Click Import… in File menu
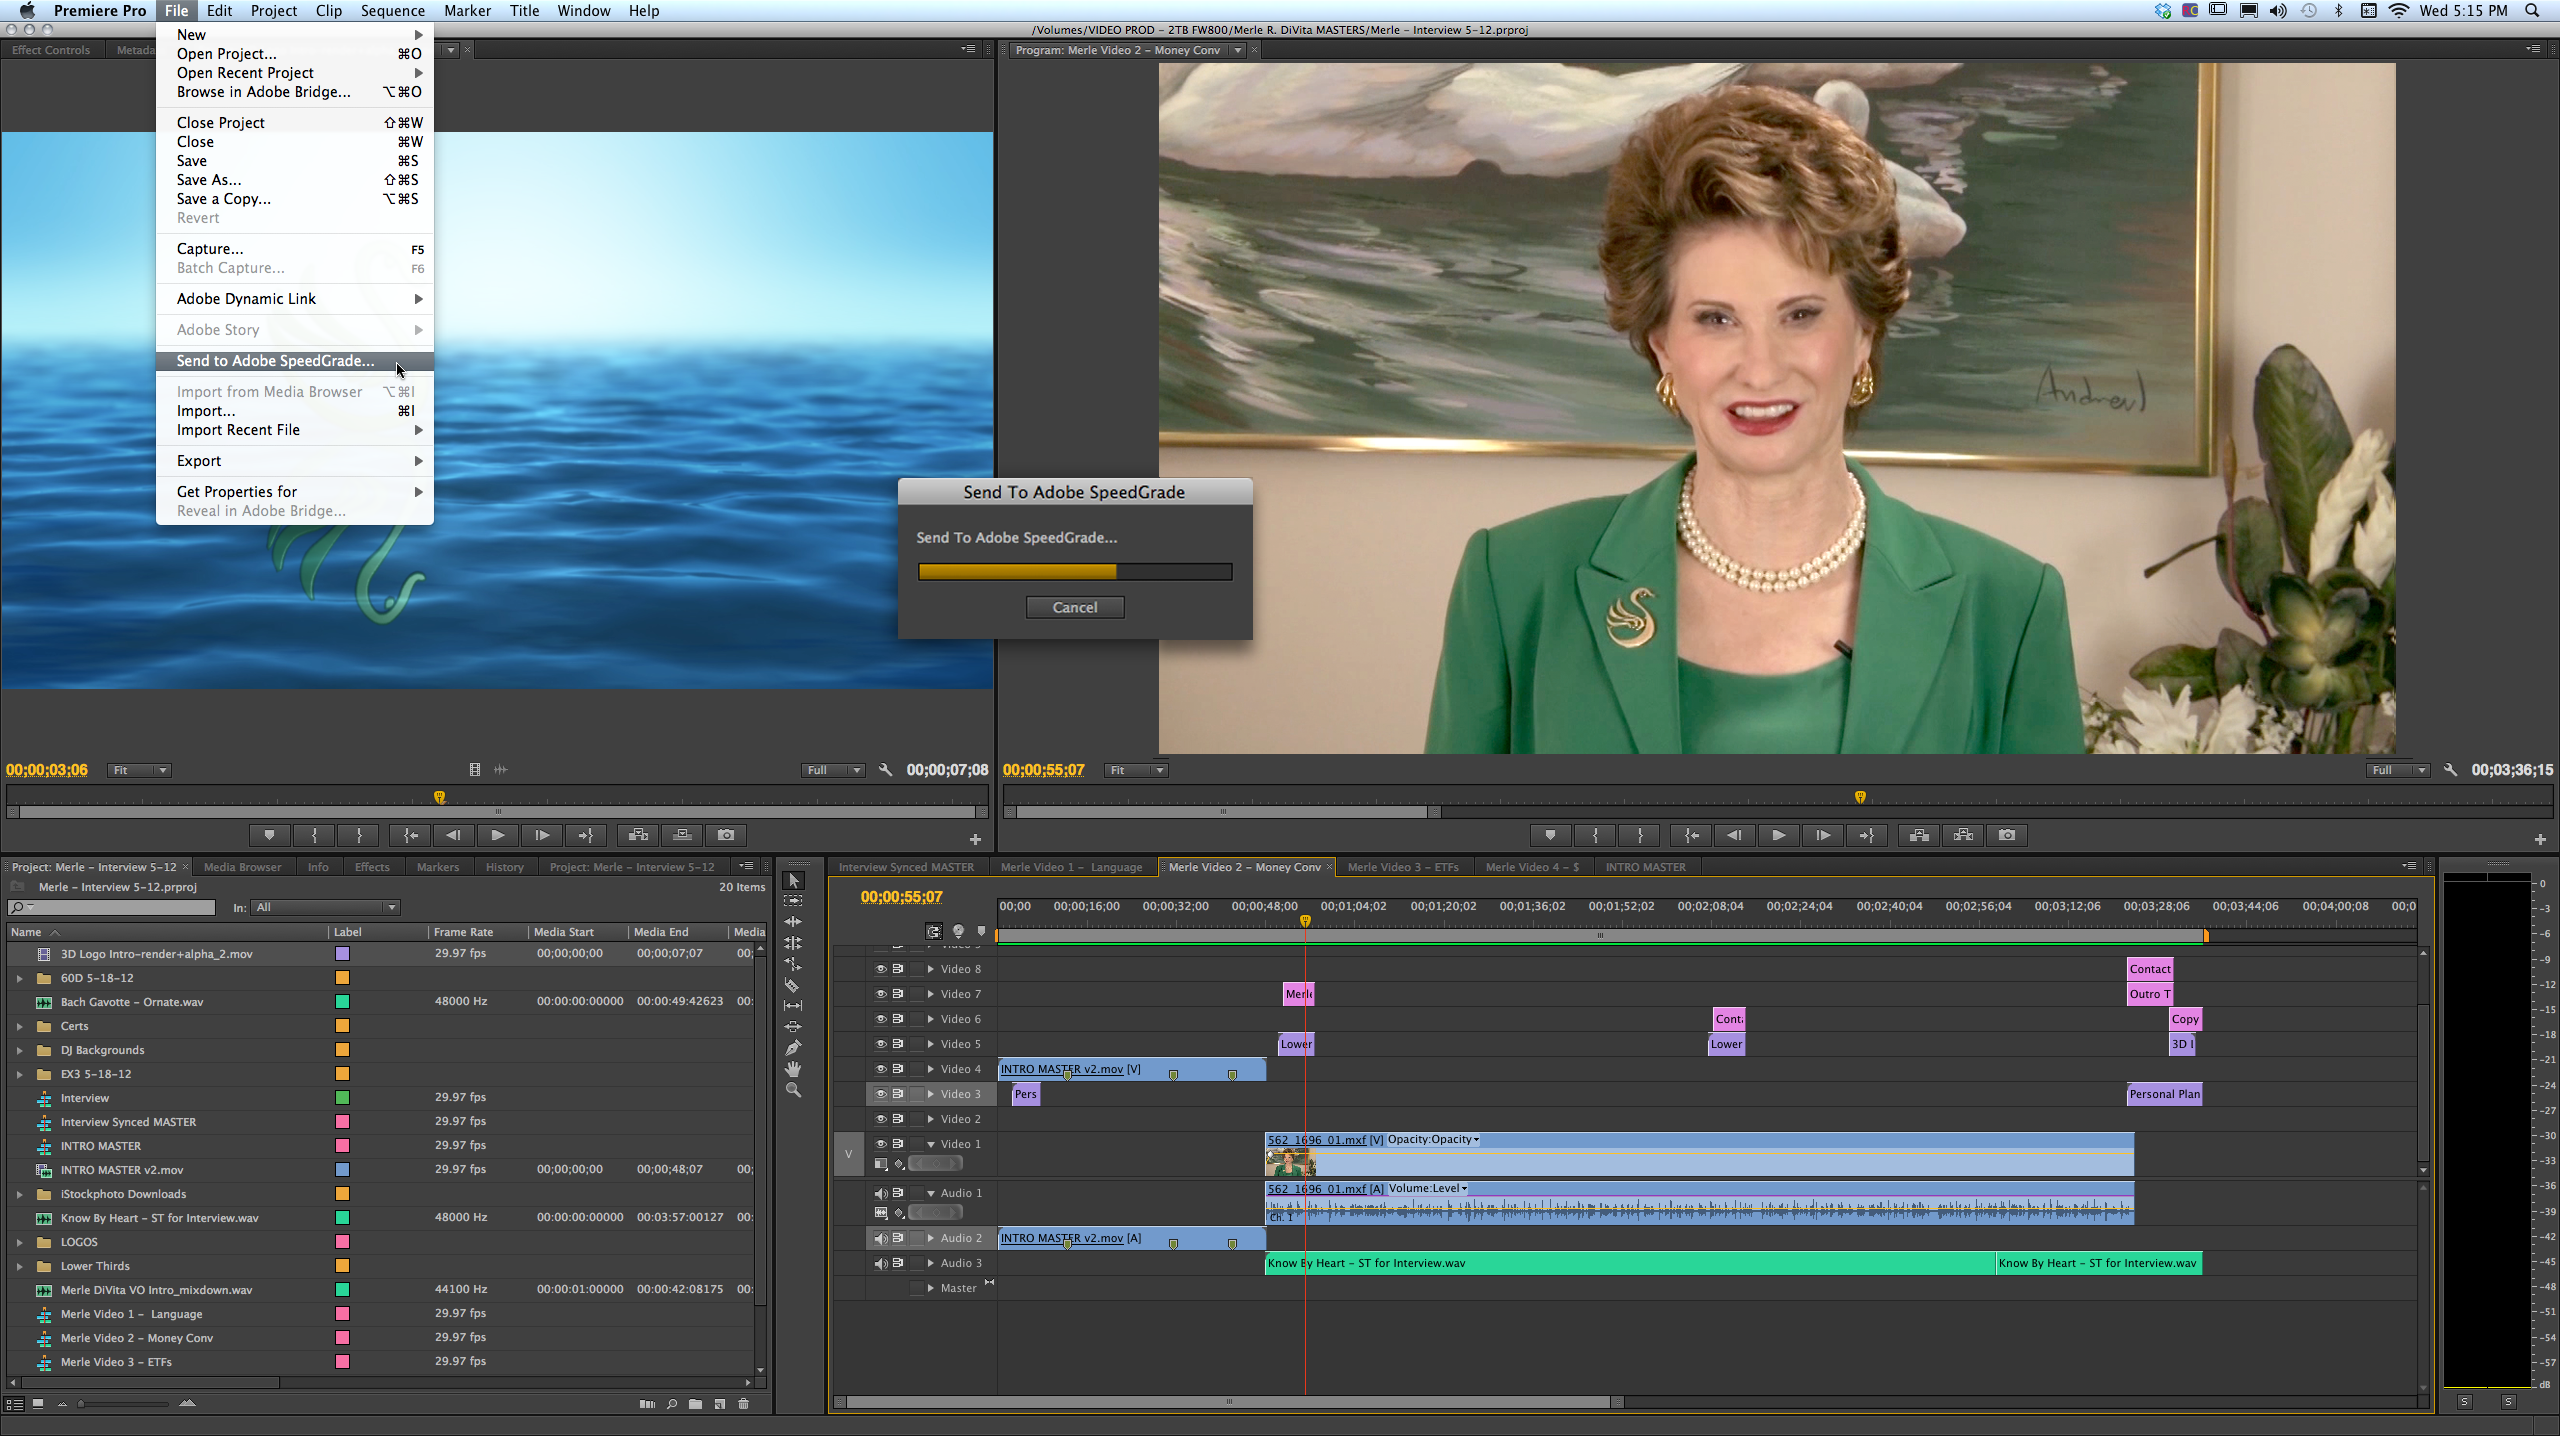Image resolution: width=2560 pixels, height=1436 pixels. pos(295,411)
